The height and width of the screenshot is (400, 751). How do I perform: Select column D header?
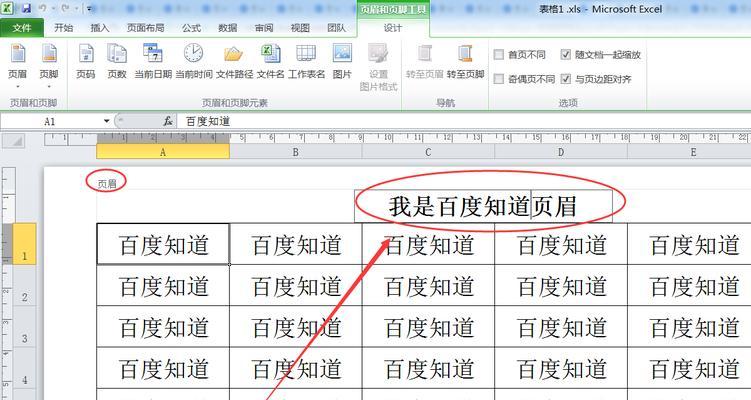coord(561,152)
